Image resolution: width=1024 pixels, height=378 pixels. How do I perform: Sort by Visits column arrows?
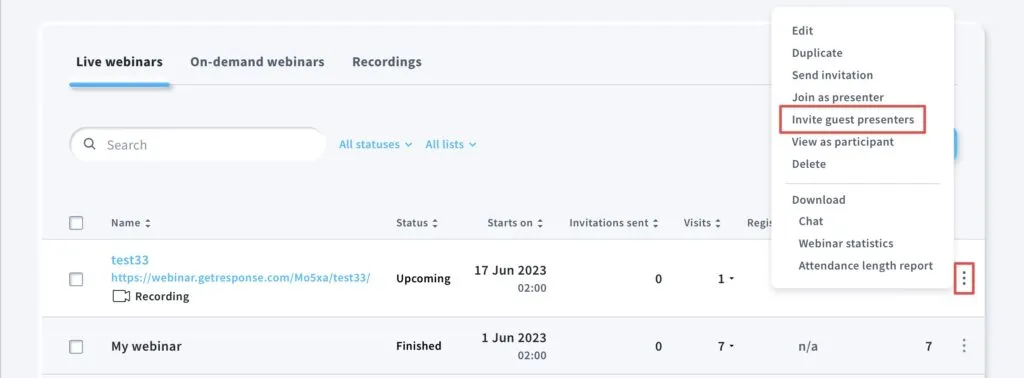[x=718, y=223]
